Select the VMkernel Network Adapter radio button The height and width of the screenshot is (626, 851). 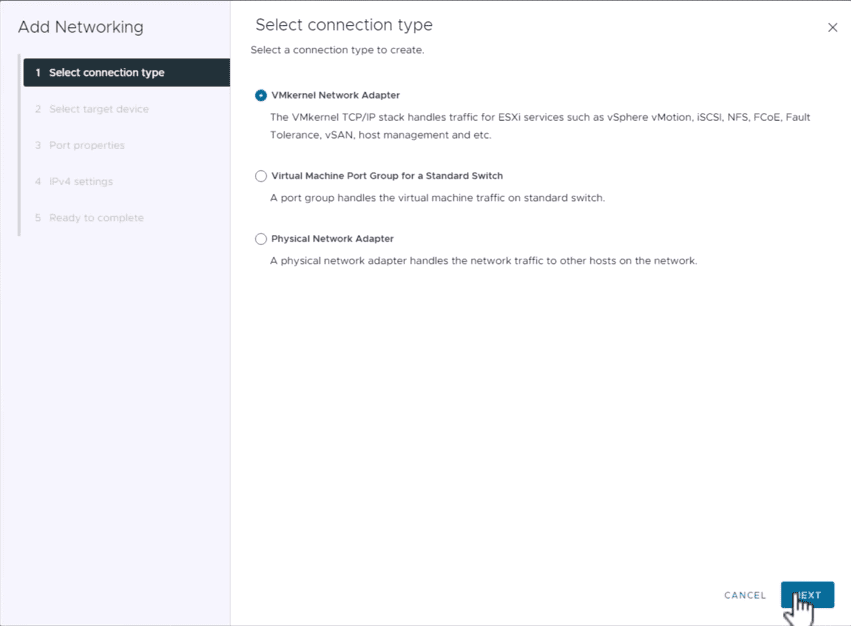[261, 96]
